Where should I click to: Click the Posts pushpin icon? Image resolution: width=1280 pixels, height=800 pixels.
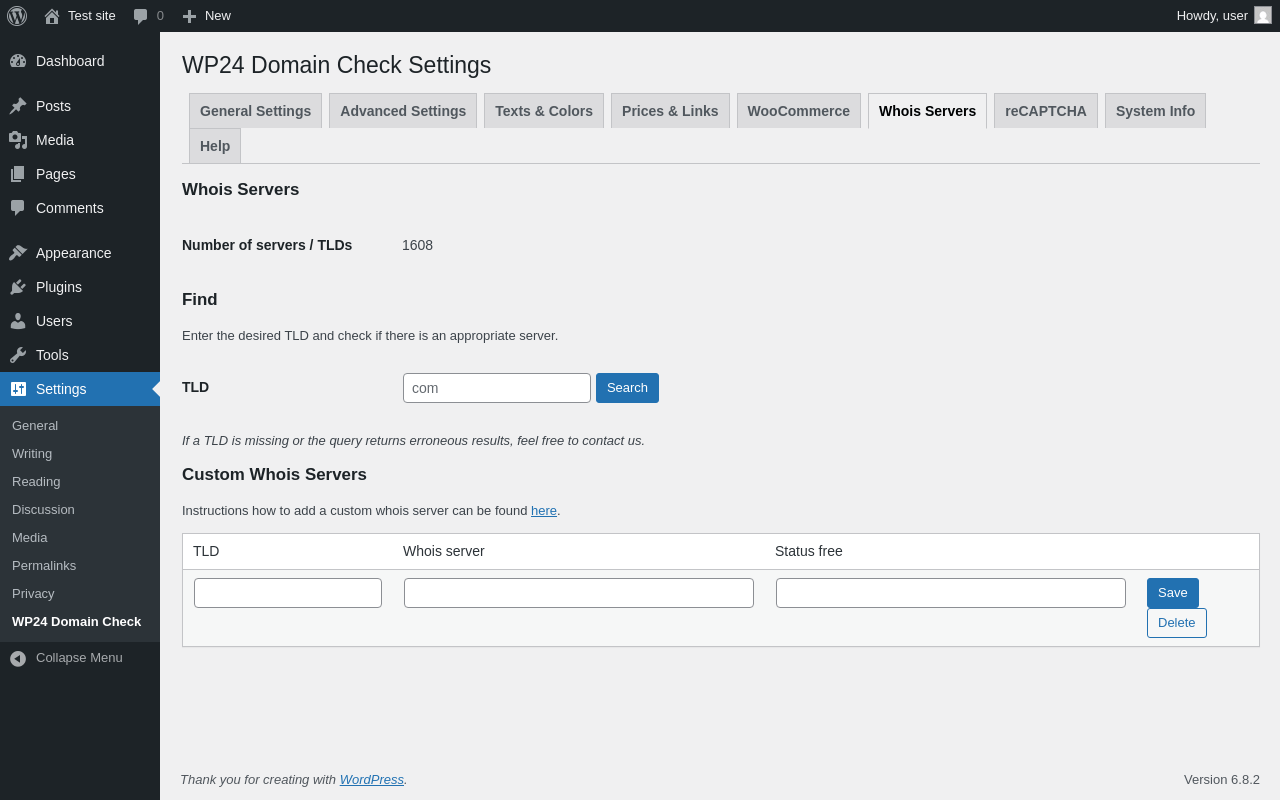18,106
